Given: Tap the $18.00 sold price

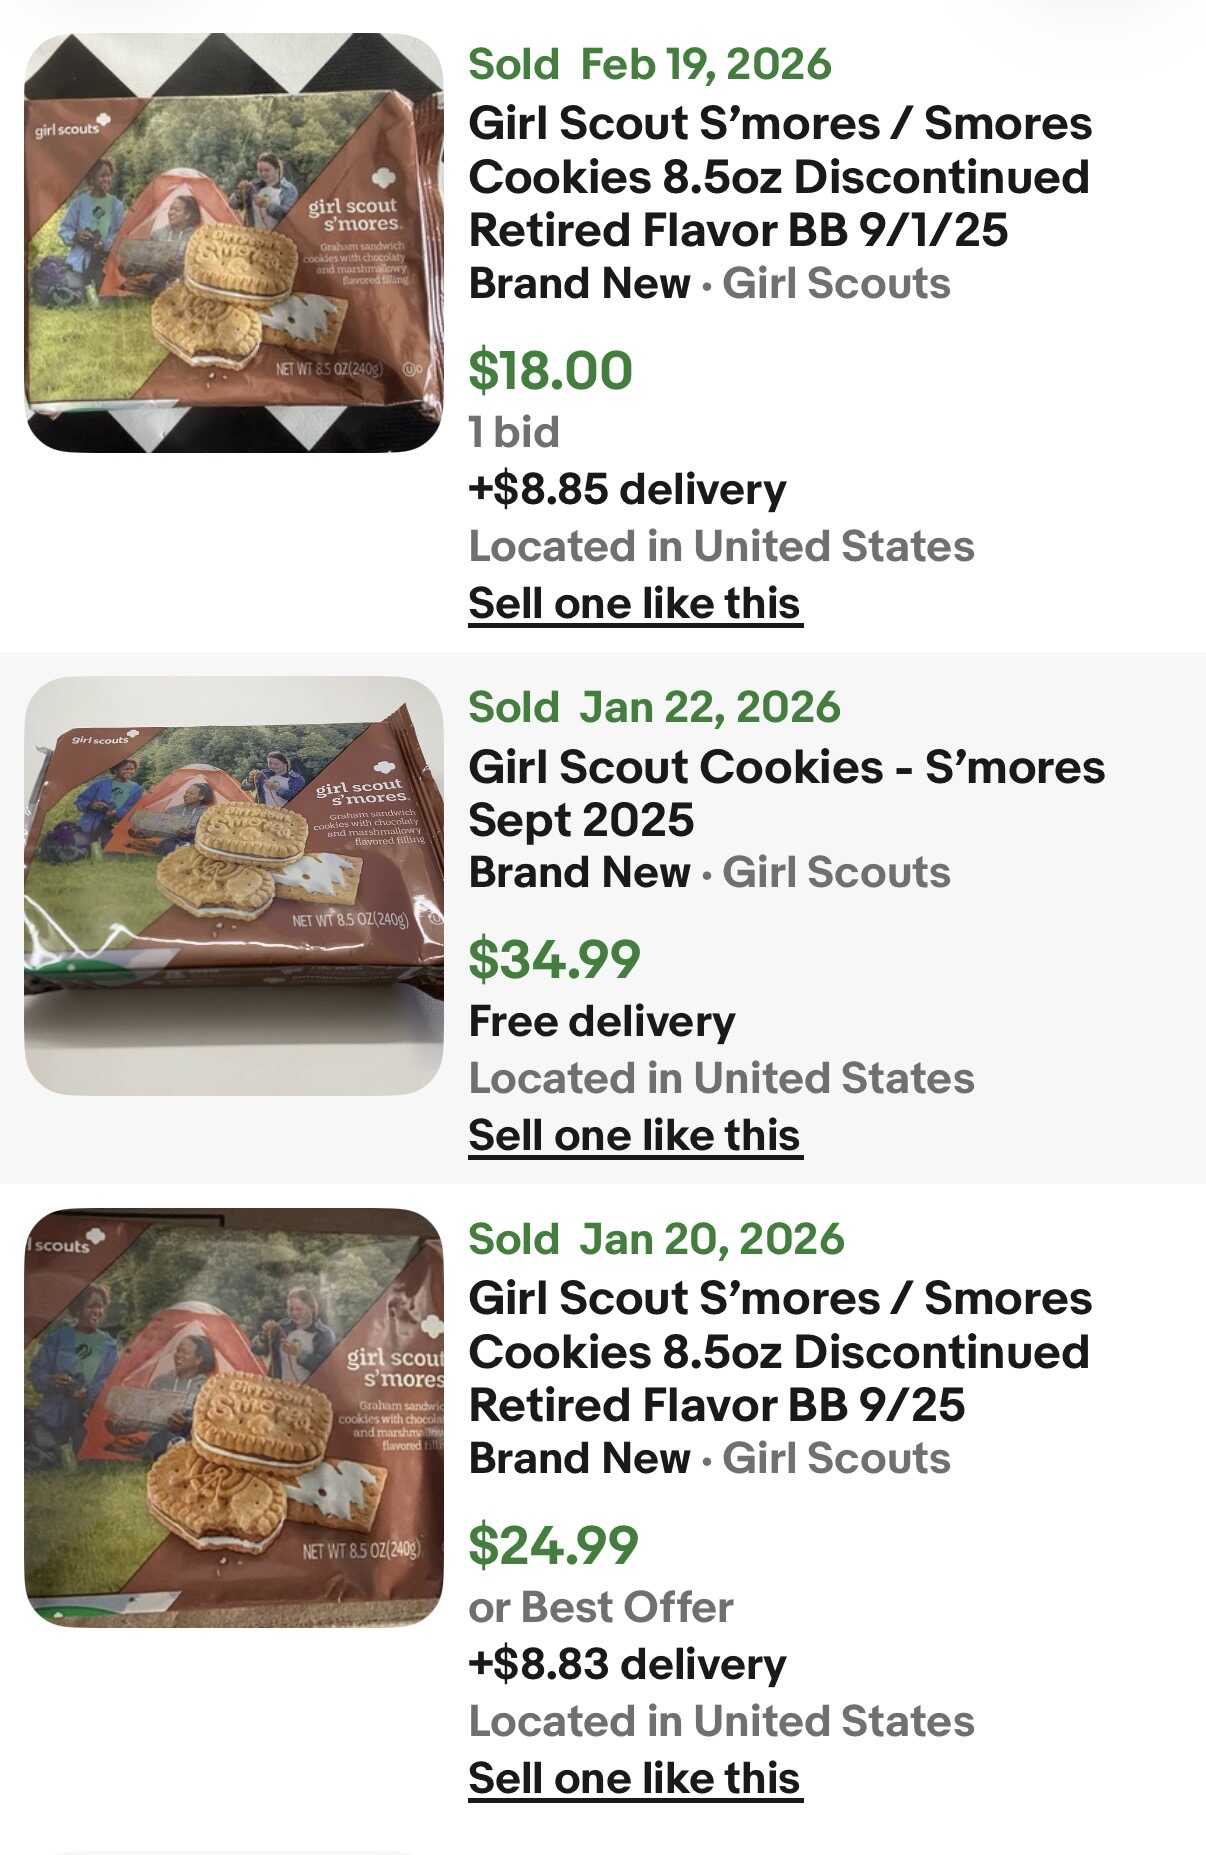Looking at the screenshot, I should click(550, 370).
